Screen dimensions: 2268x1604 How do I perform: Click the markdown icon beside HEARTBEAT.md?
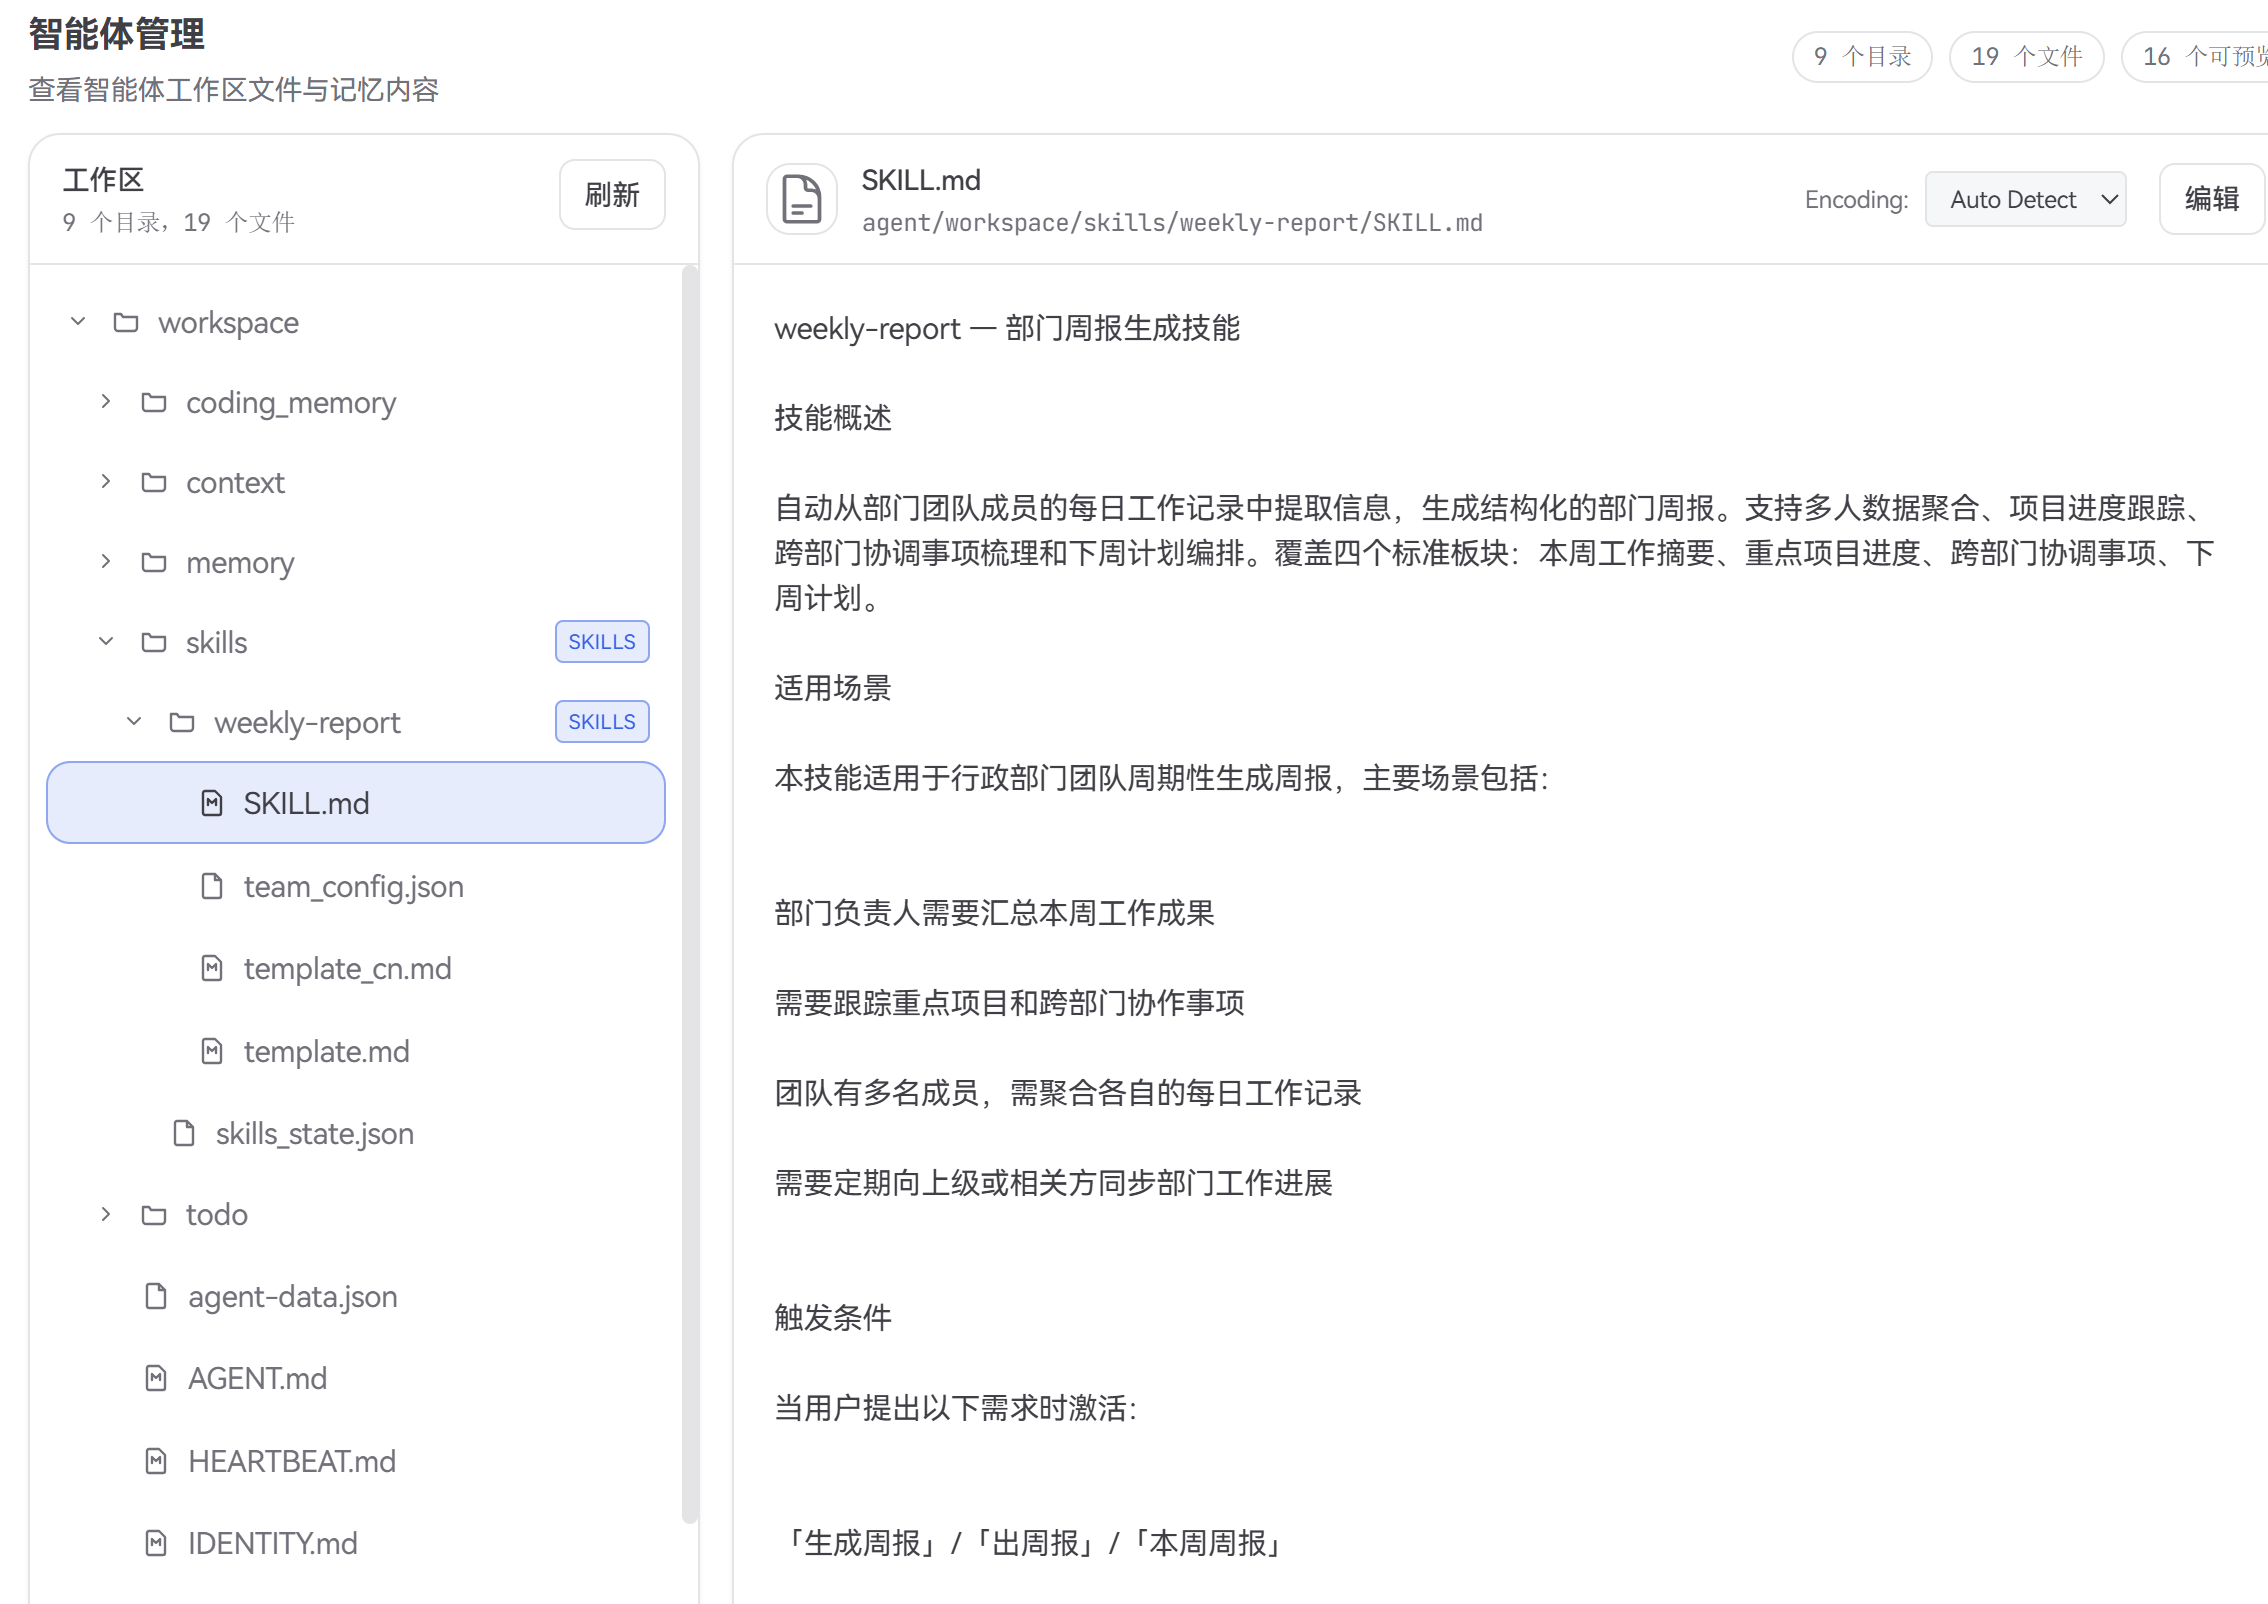tap(156, 1461)
